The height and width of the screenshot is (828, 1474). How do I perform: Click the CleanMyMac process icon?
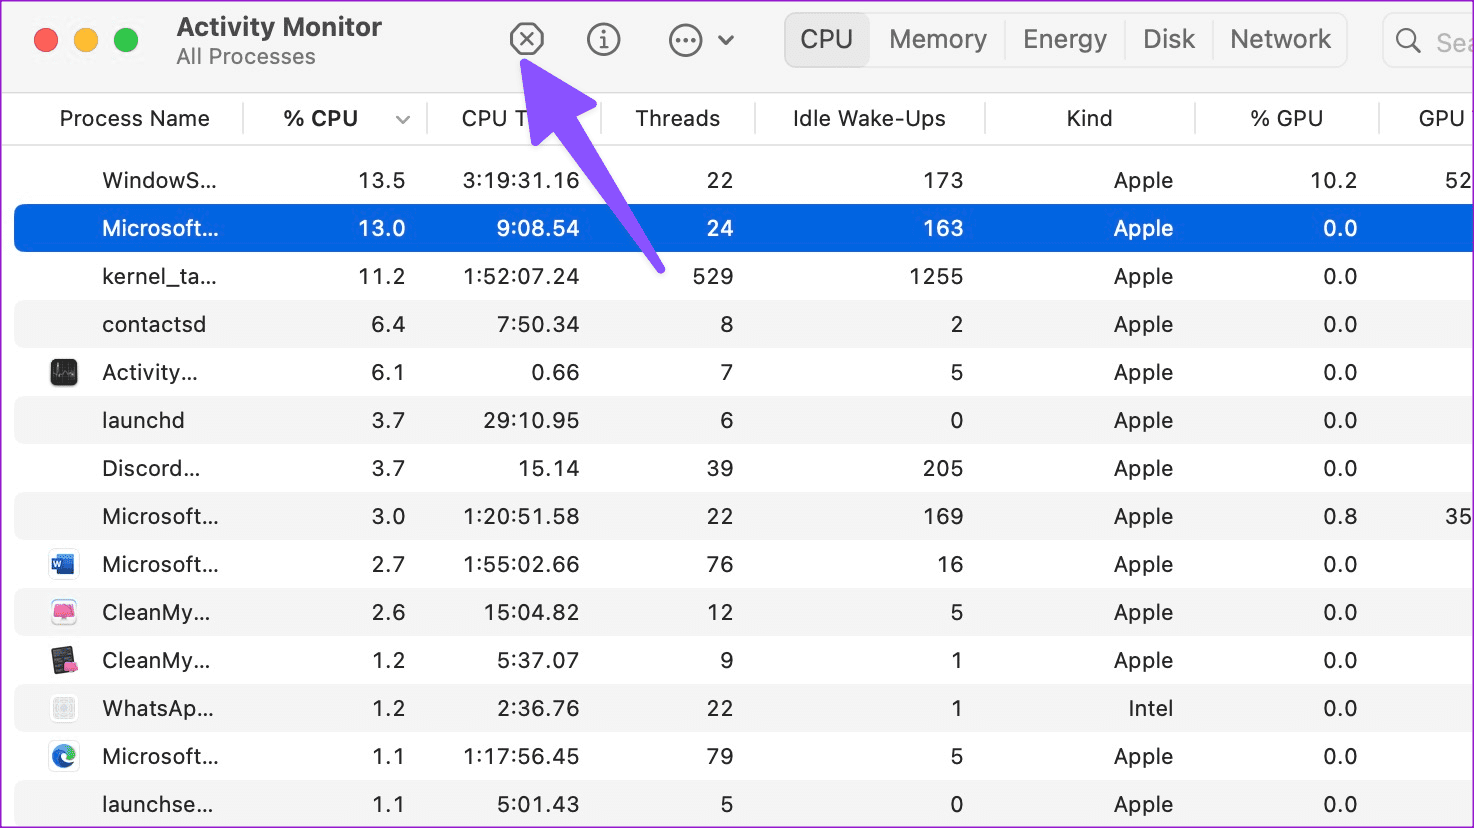[63, 612]
